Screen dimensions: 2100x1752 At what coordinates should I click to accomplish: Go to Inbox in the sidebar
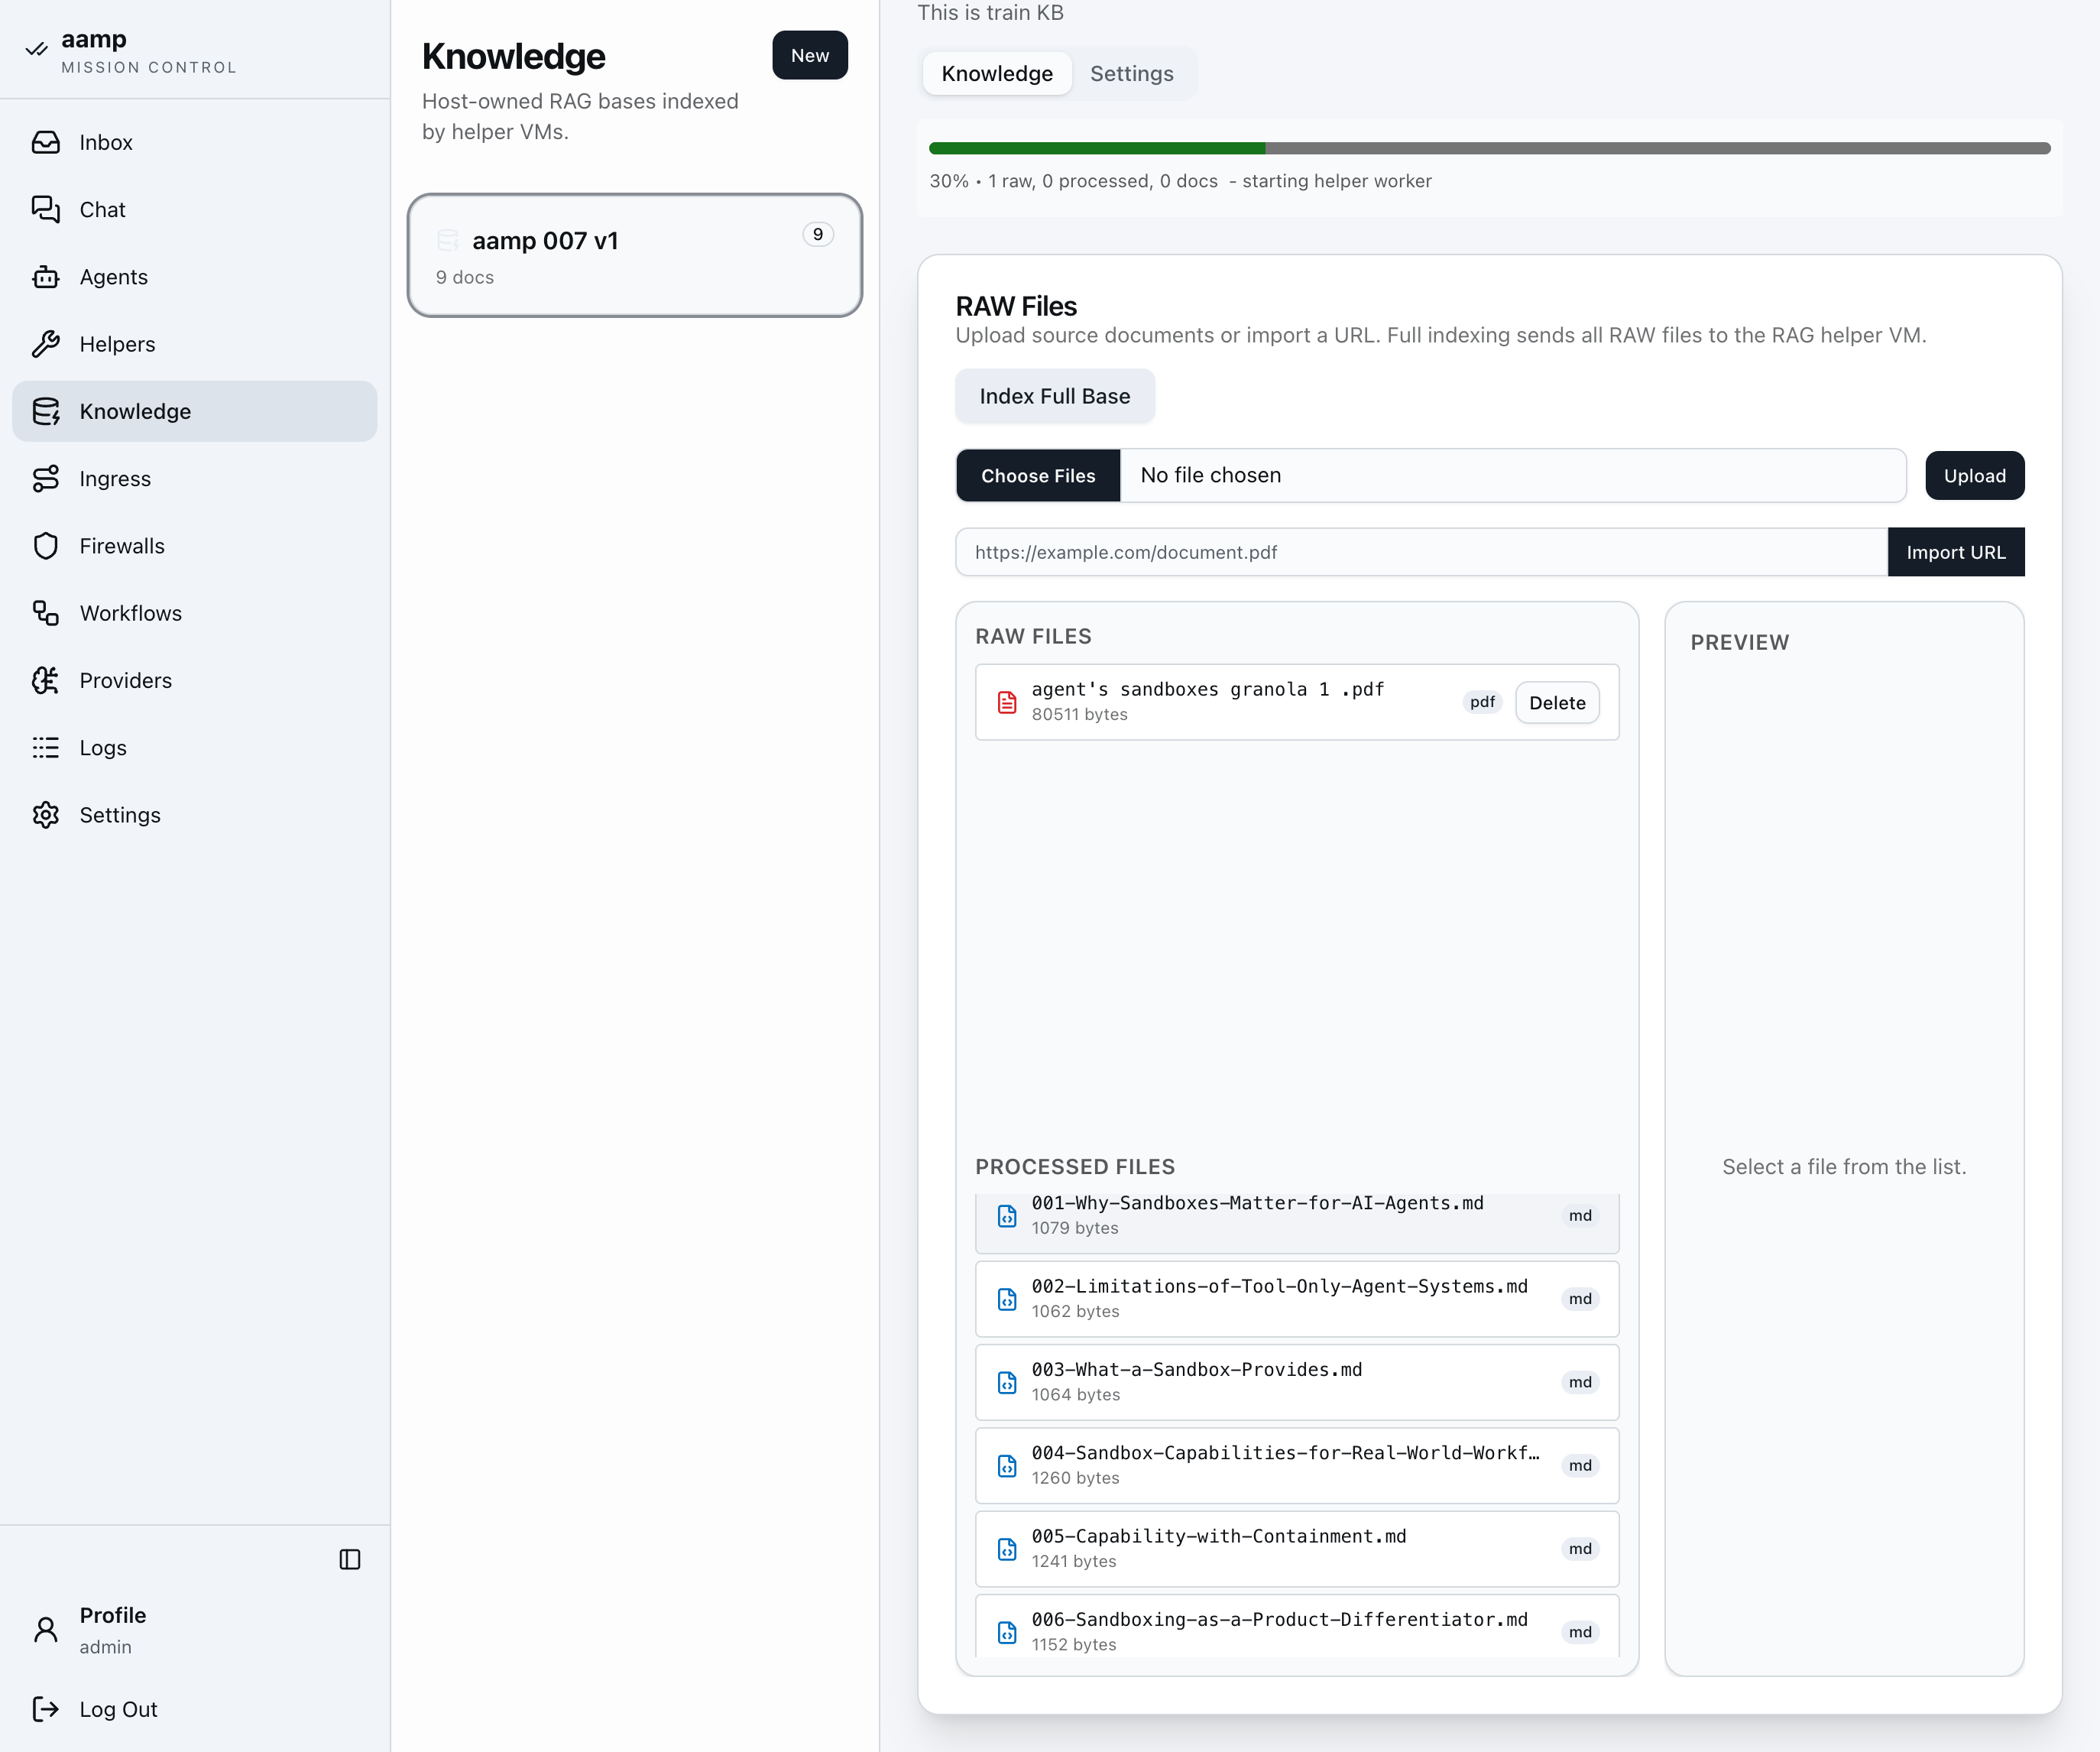195,142
